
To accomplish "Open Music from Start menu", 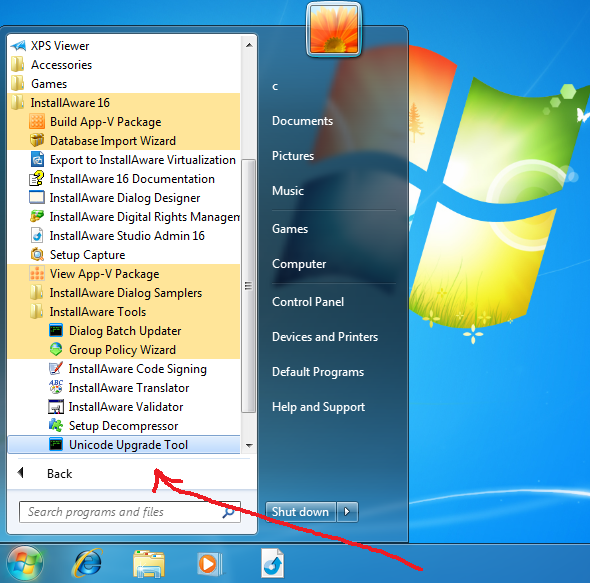I will point(288,191).
